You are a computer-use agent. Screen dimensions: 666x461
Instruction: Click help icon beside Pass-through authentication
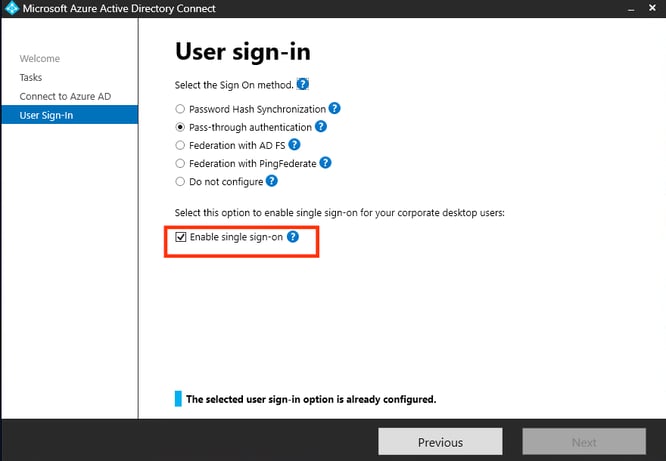[321, 127]
